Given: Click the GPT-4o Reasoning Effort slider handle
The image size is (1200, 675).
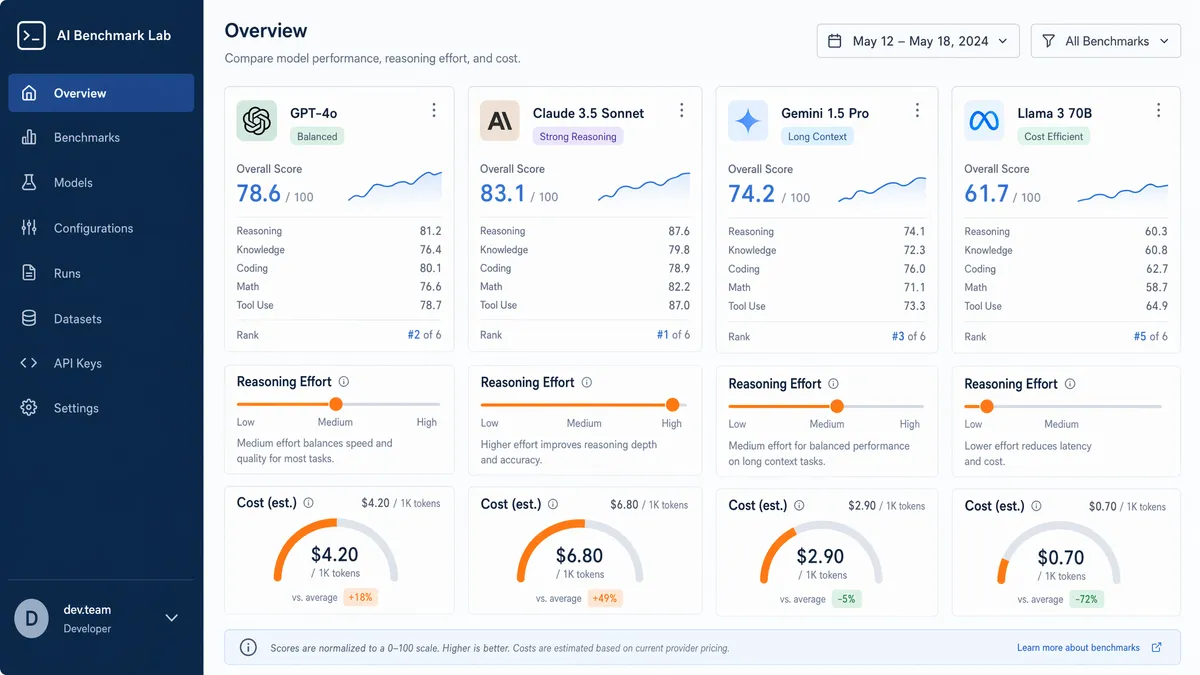Looking at the screenshot, I should [336, 404].
